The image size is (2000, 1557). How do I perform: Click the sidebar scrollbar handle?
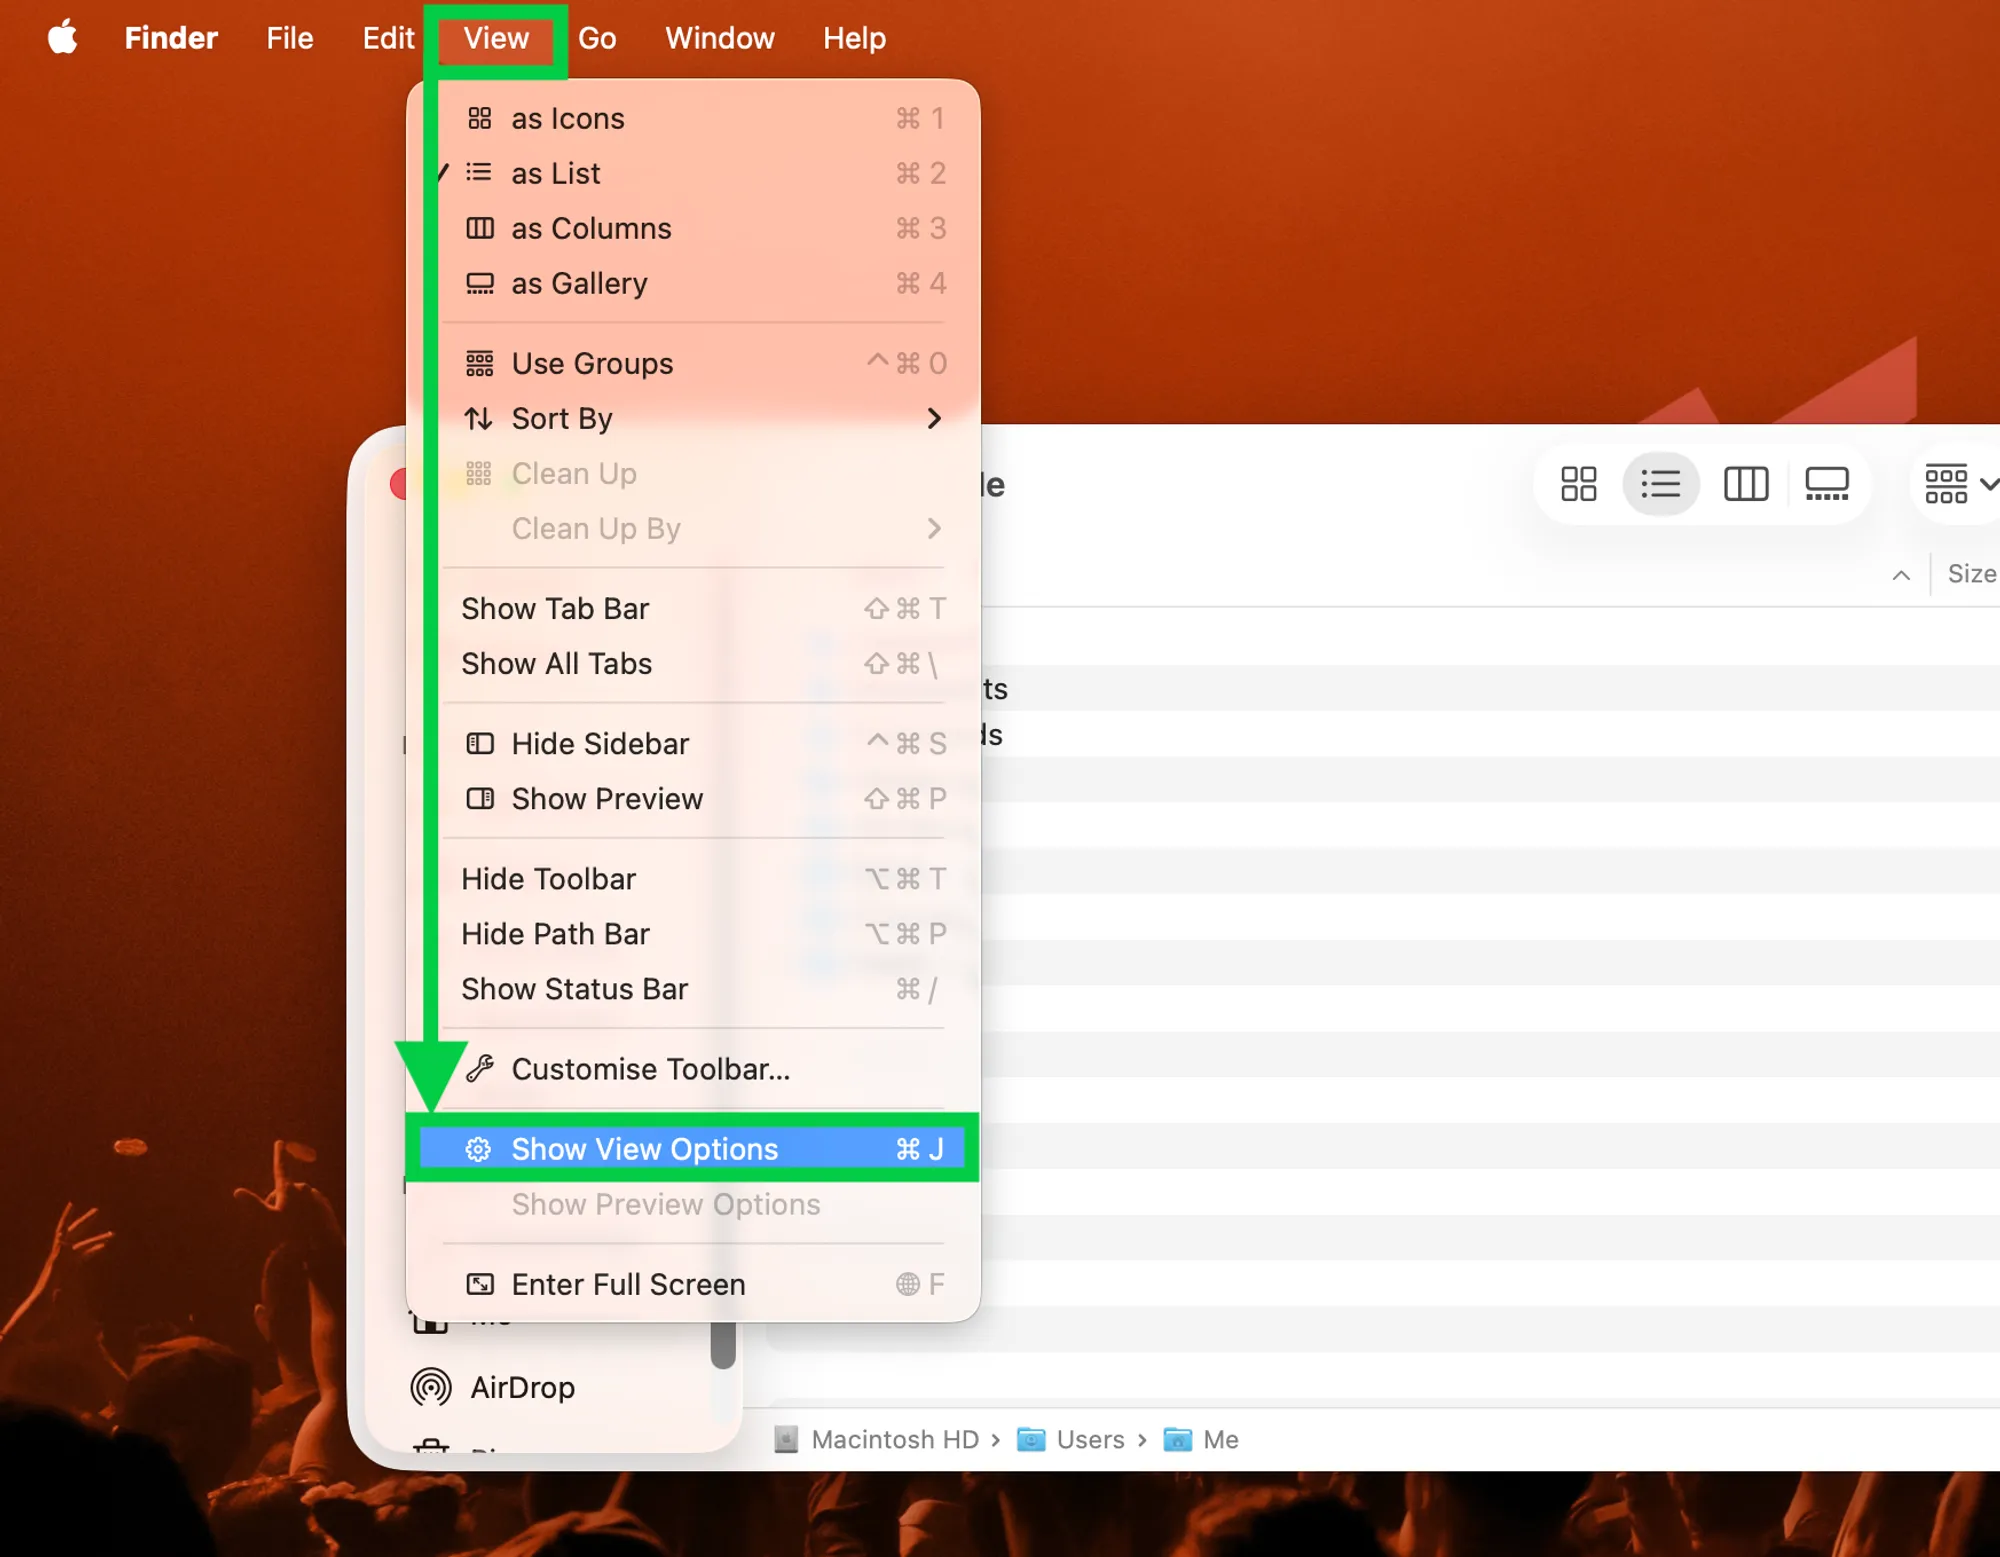point(723,1343)
